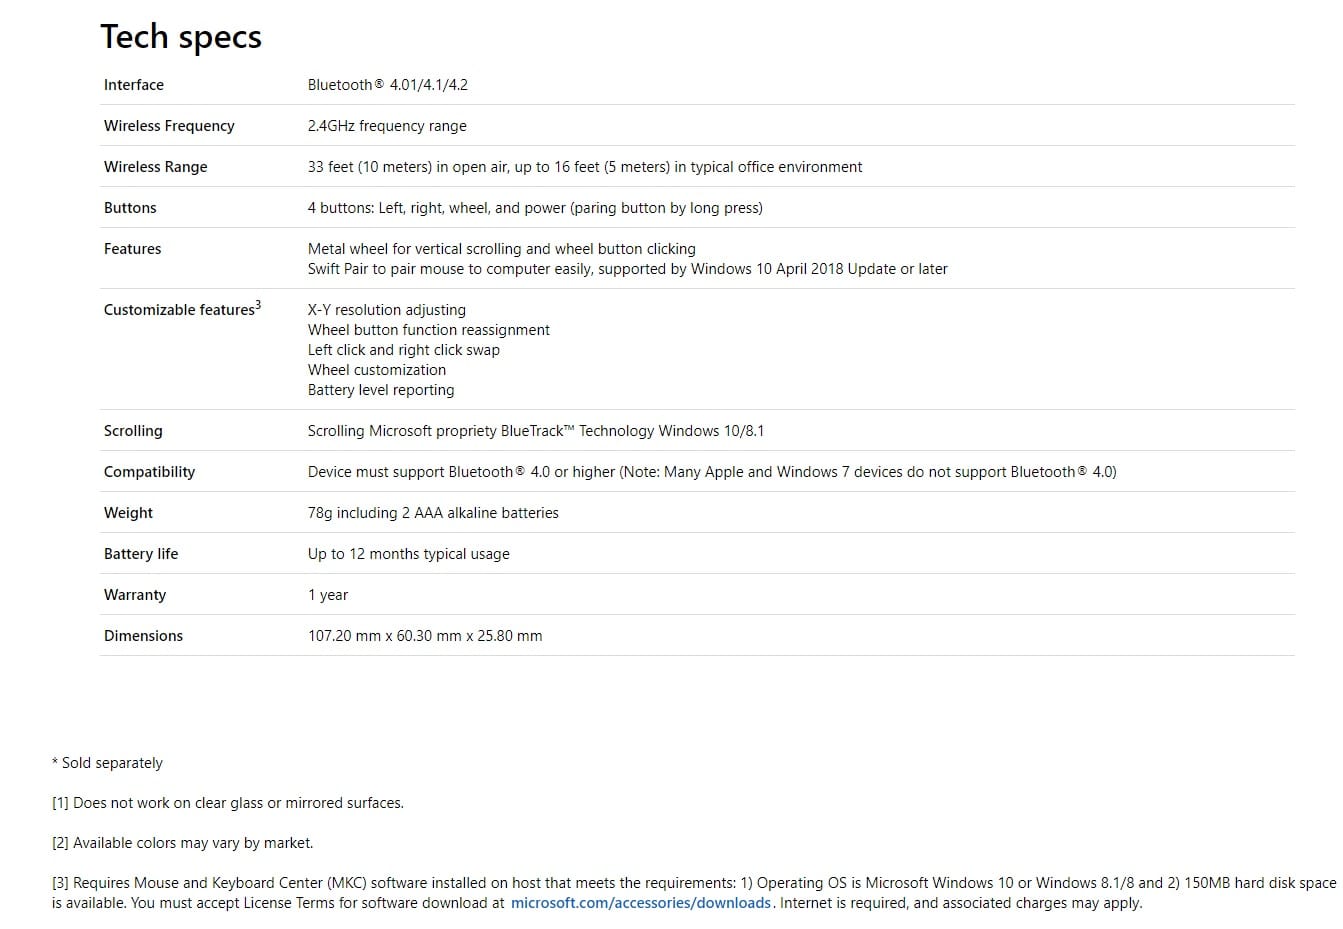Viewport: 1343px width, 929px height.
Task: Click the Buttons row label
Action: (130, 208)
